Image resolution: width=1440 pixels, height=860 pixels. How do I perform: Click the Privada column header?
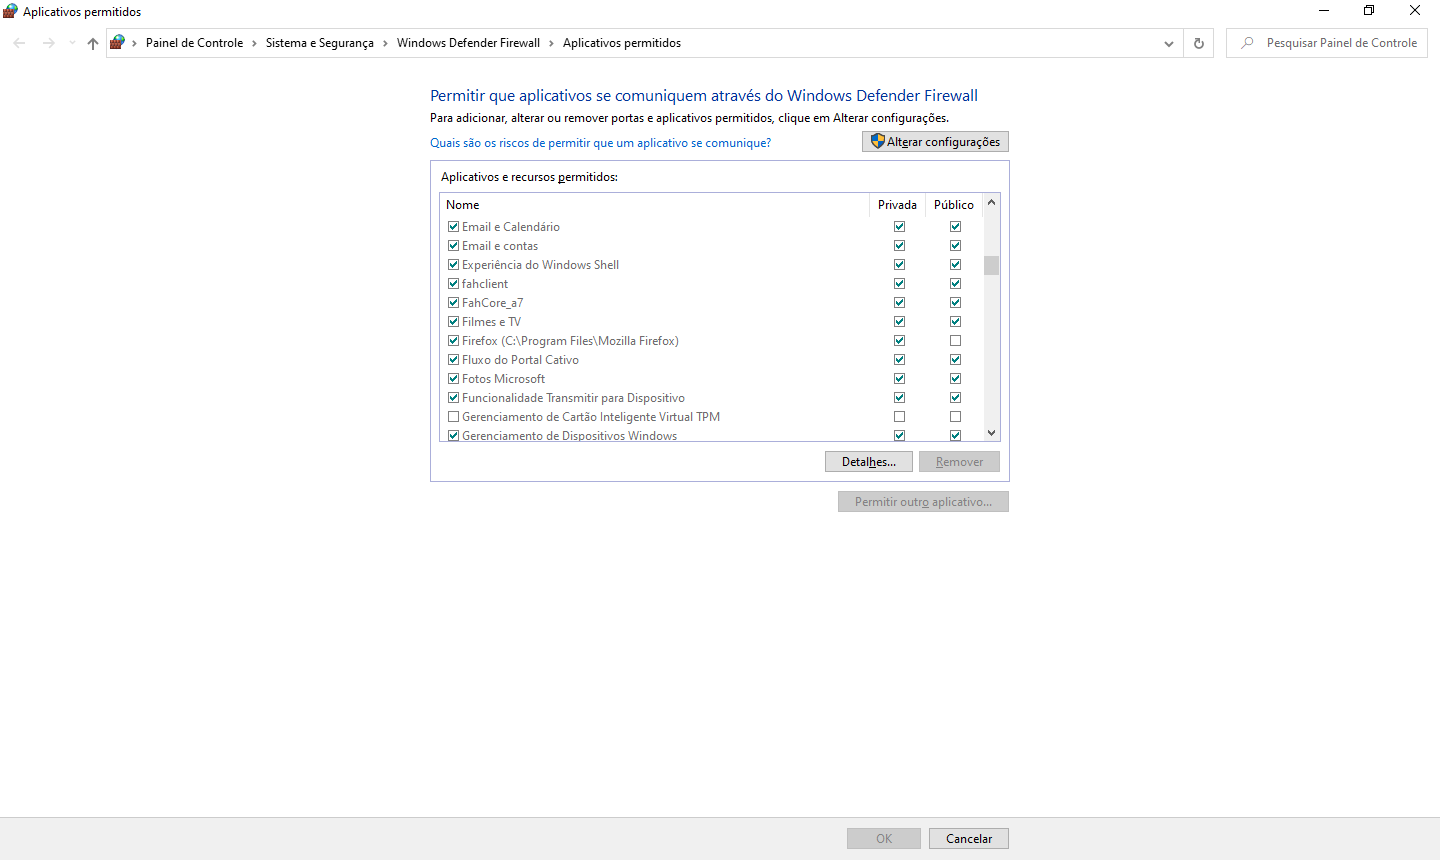[x=897, y=205]
